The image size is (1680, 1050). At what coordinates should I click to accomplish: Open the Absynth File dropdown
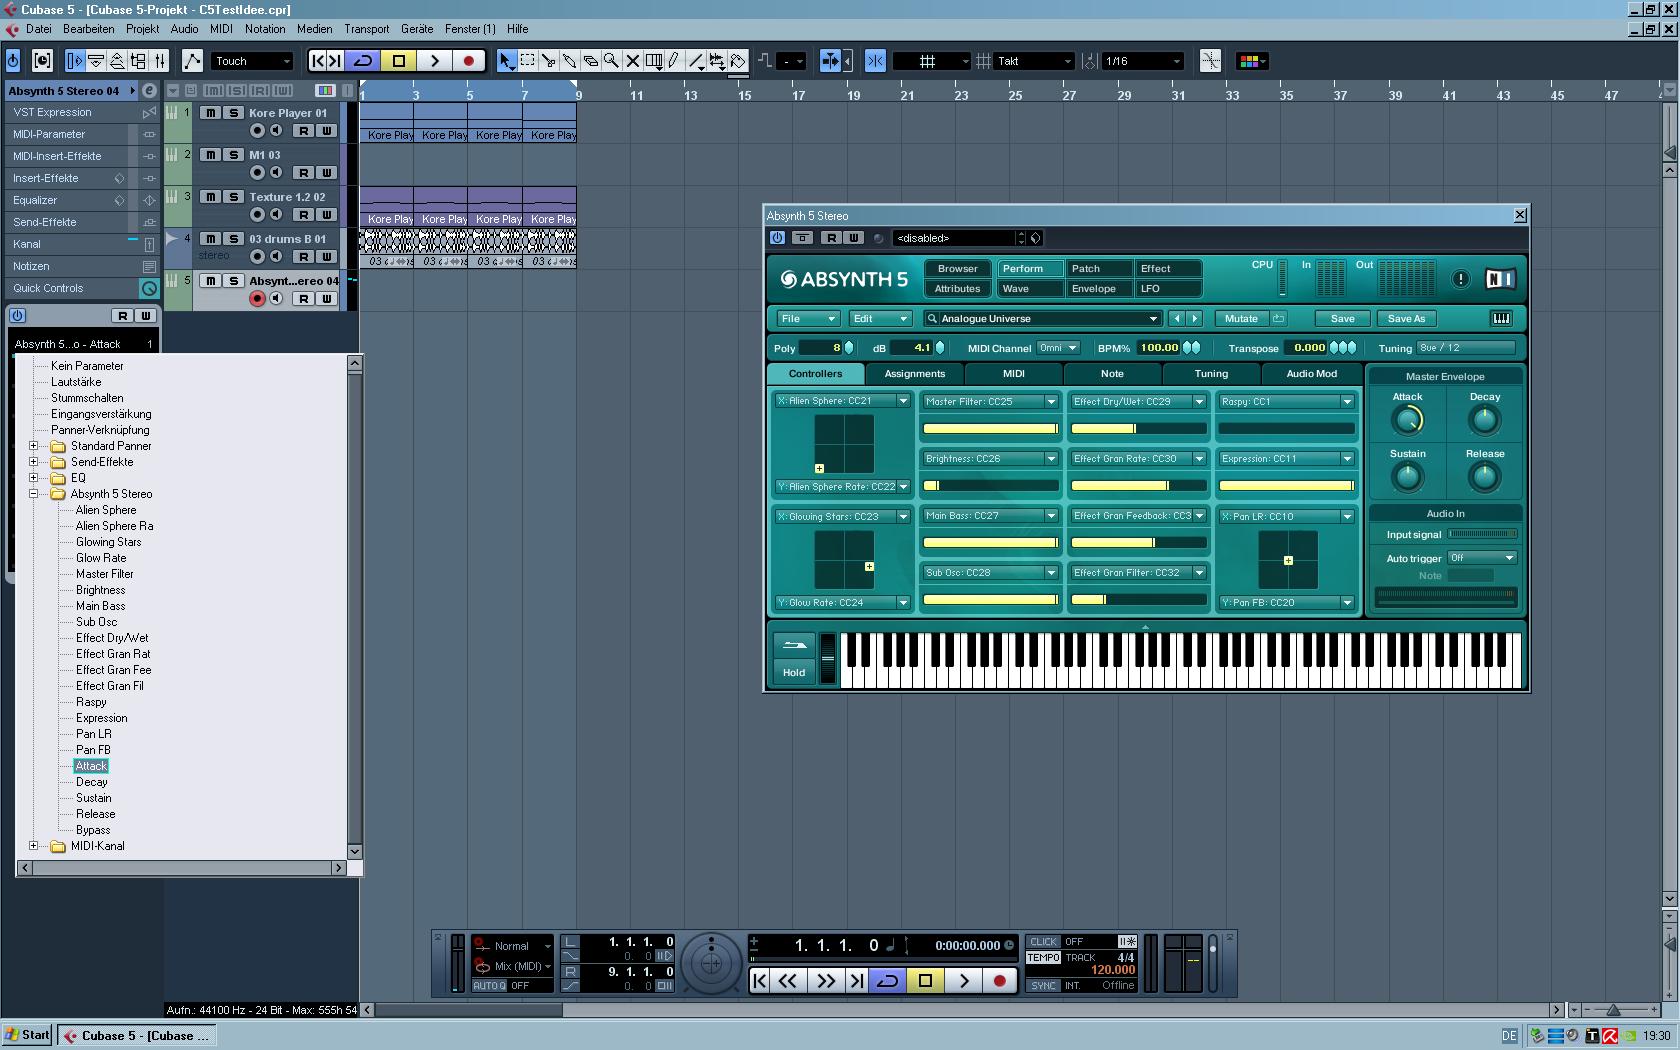807,319
